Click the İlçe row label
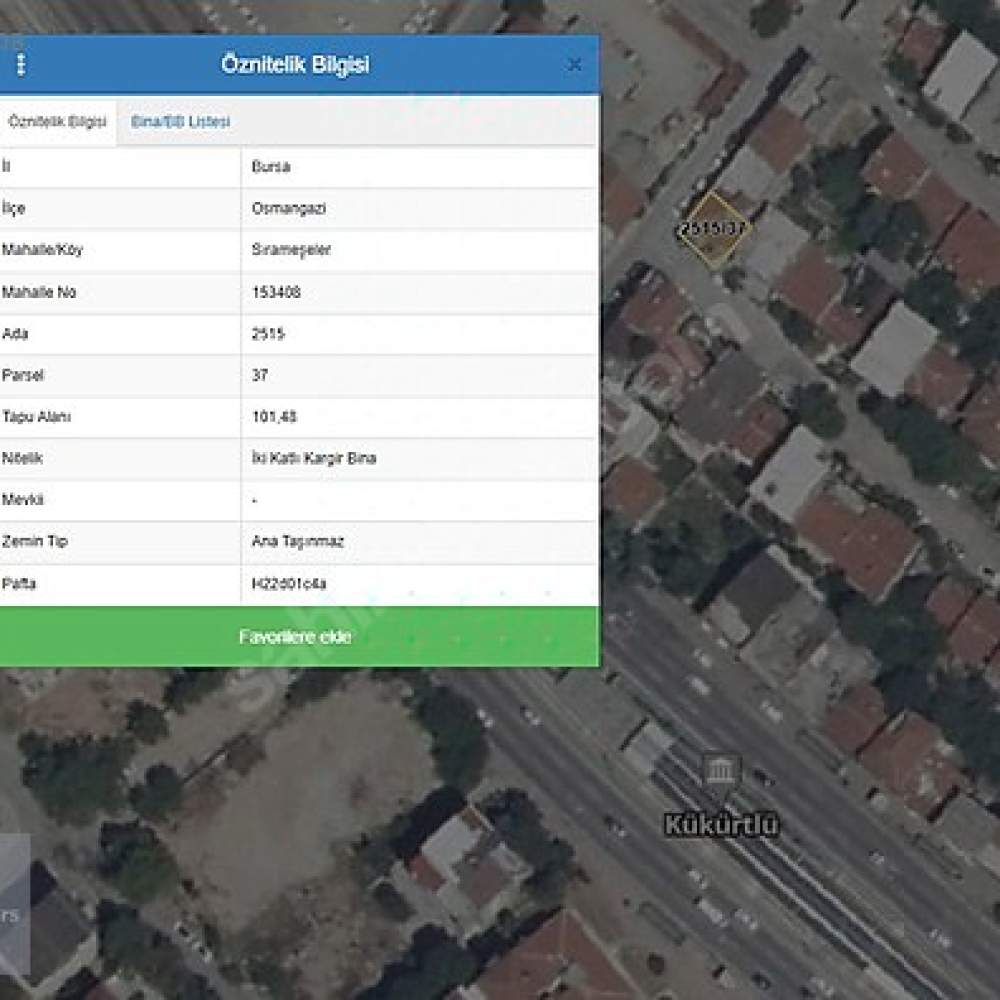1000x1000 pixels. point(13,208)
